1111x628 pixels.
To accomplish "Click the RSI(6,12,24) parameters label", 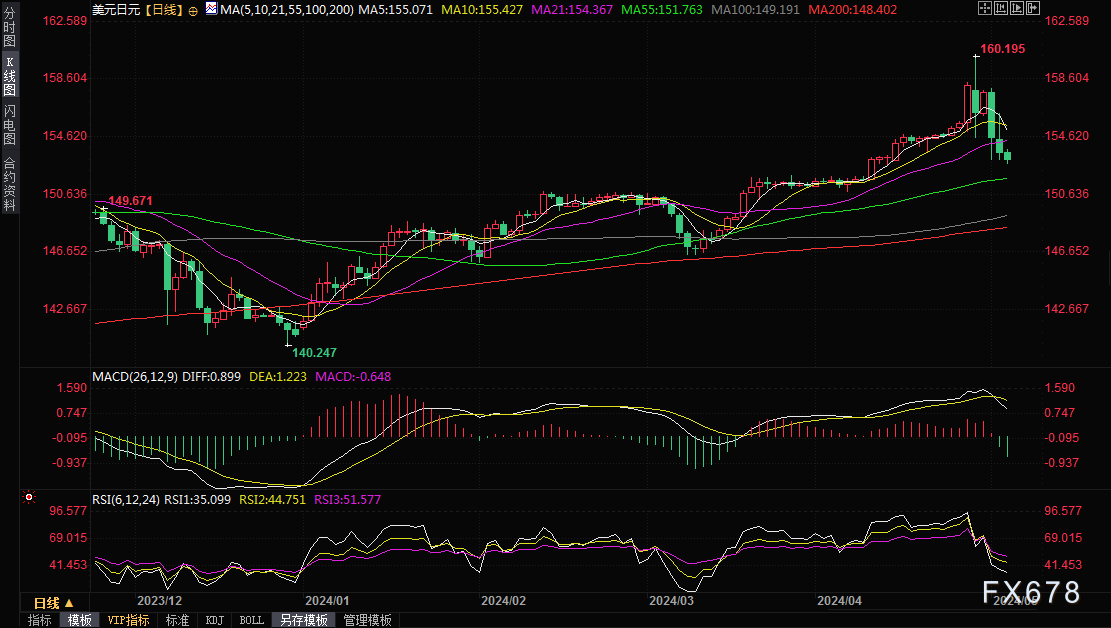I will (126, 499).
